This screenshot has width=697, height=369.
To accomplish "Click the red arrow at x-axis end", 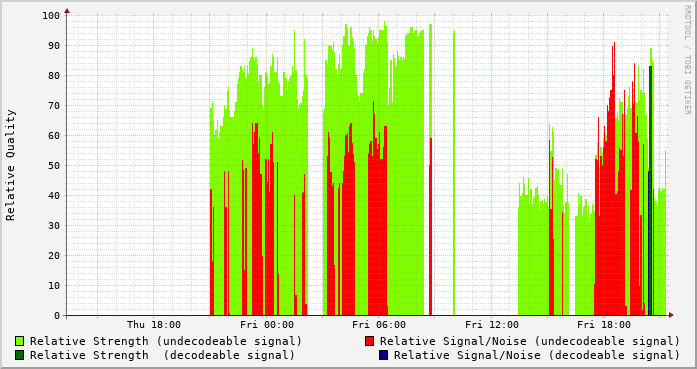I will 671,315.
